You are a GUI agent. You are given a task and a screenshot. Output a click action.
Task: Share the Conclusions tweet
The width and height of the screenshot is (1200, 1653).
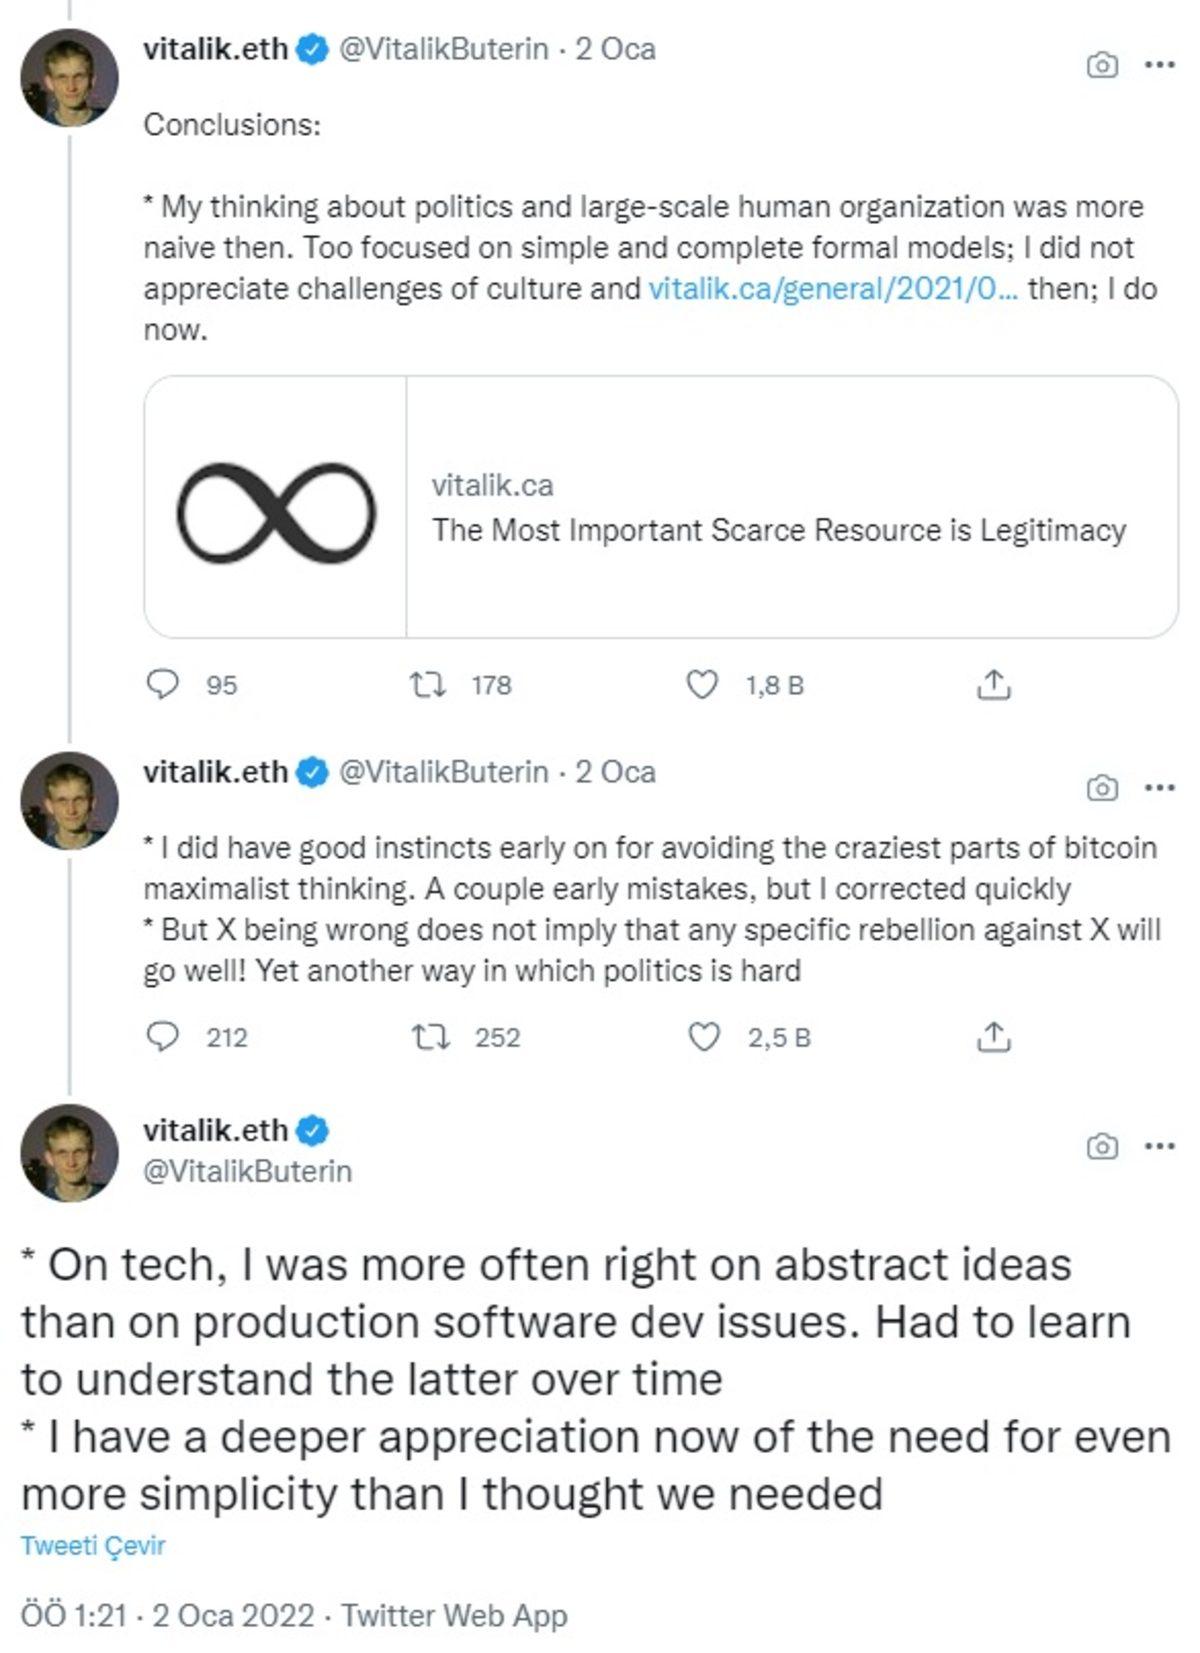(992, 684)
